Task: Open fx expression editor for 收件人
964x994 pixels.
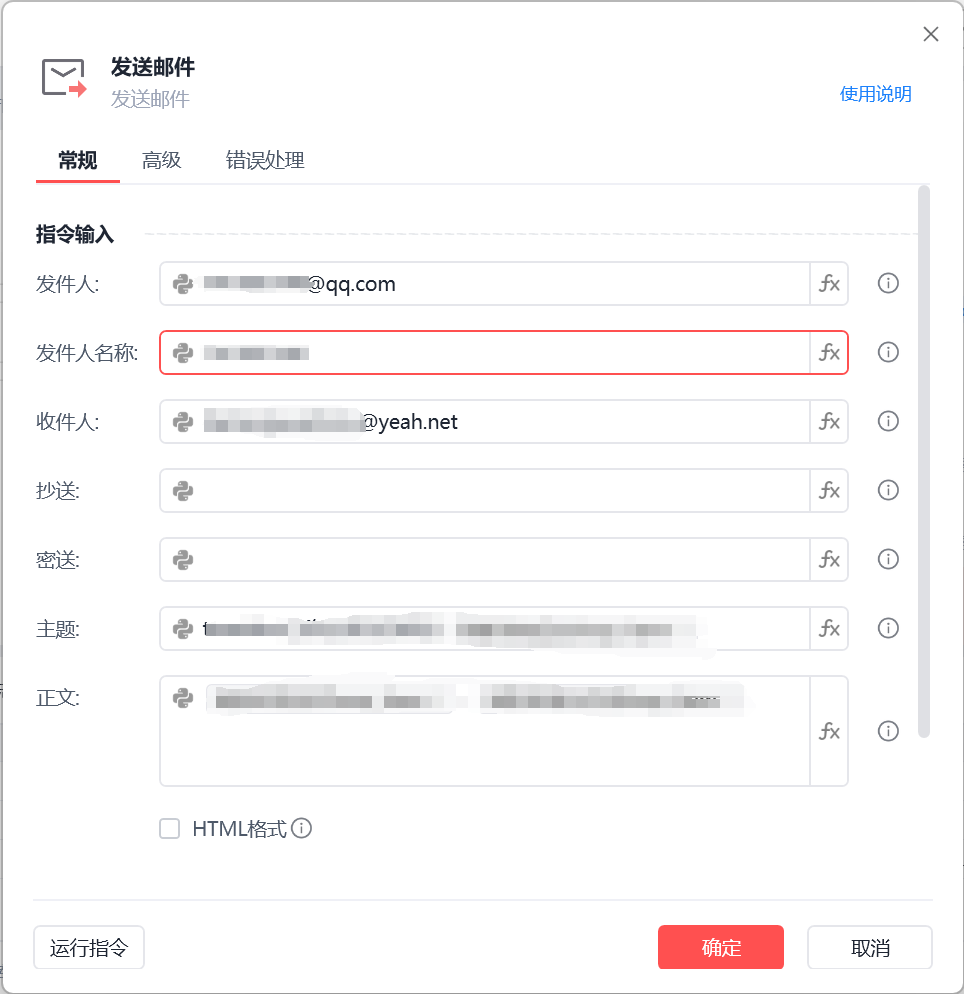Action: point(829,422)
